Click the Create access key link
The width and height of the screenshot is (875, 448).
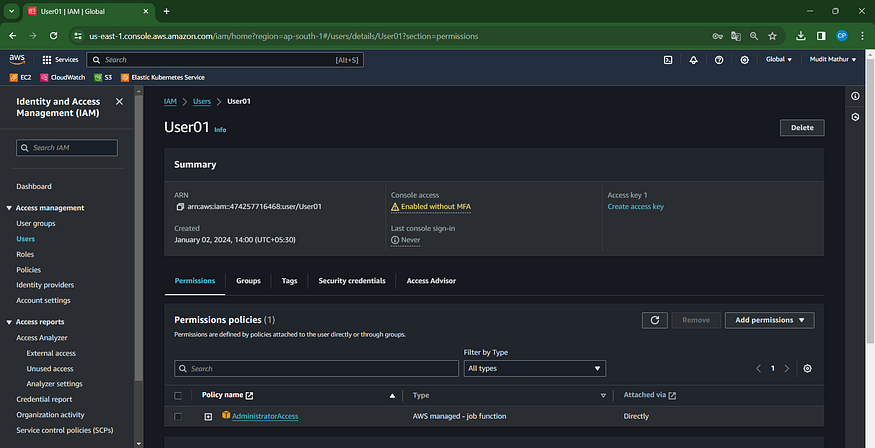tap(636, 206)
